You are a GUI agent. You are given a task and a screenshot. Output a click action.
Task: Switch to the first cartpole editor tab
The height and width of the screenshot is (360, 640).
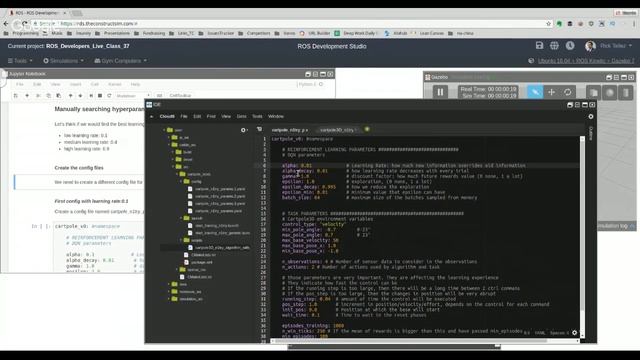coord(290,130)
